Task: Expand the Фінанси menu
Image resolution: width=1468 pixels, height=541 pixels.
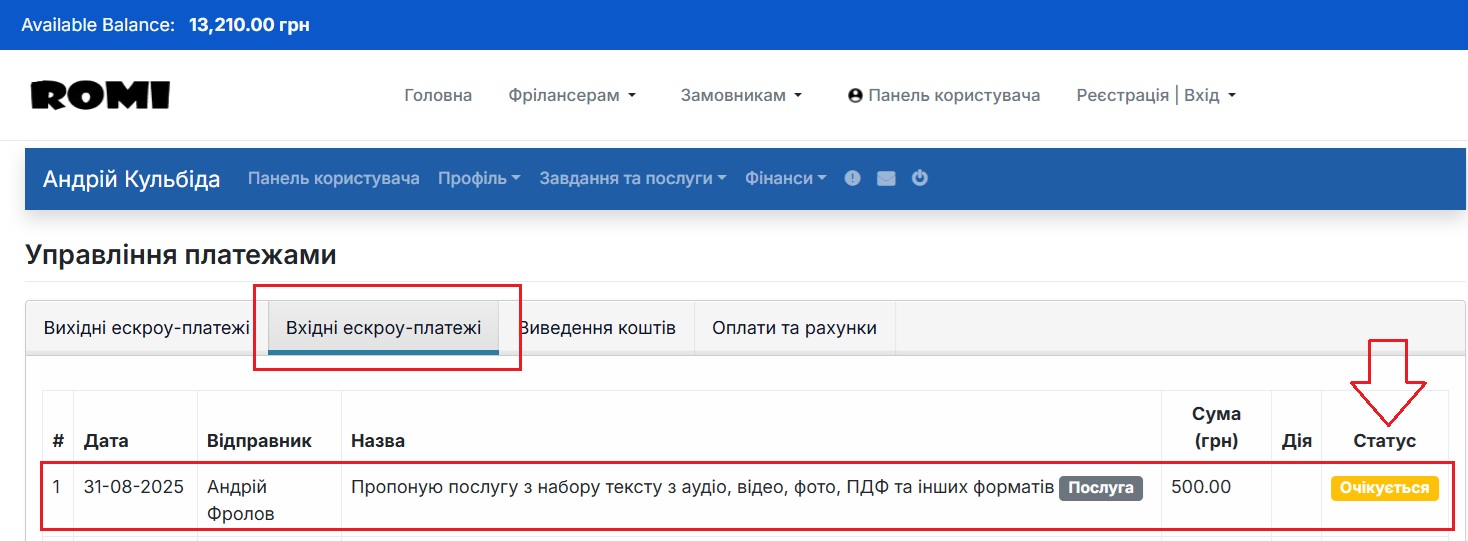Action: [786, 178]
